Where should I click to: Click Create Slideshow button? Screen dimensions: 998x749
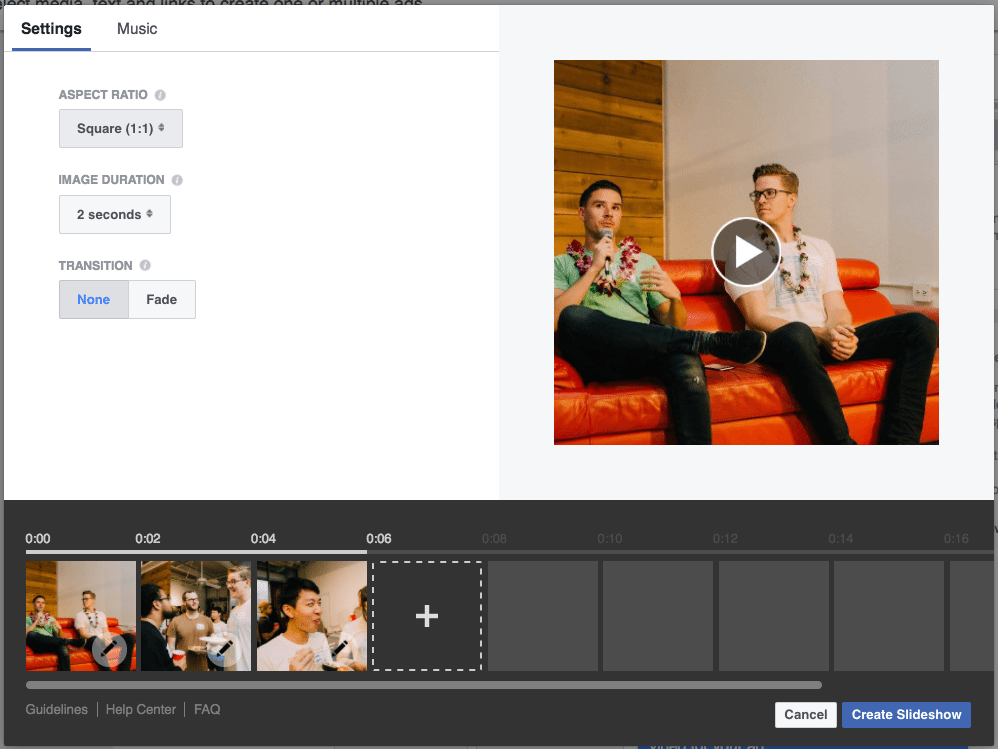(906, 715)
